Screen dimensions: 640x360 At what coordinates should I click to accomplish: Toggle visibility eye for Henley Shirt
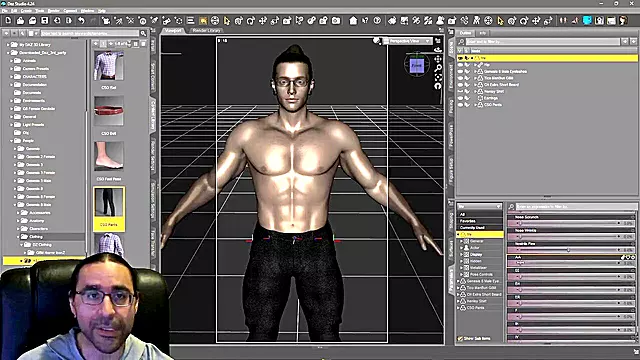(460, 91)
